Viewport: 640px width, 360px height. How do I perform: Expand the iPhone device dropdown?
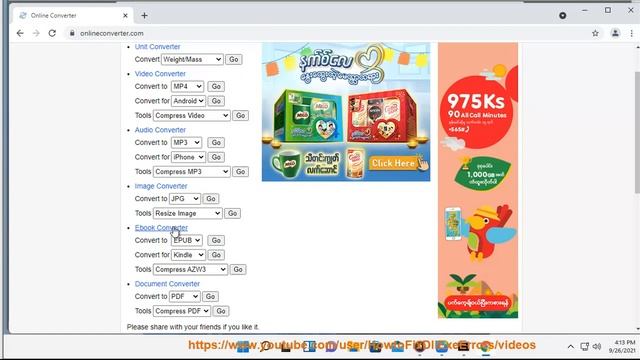coord(188,157)
